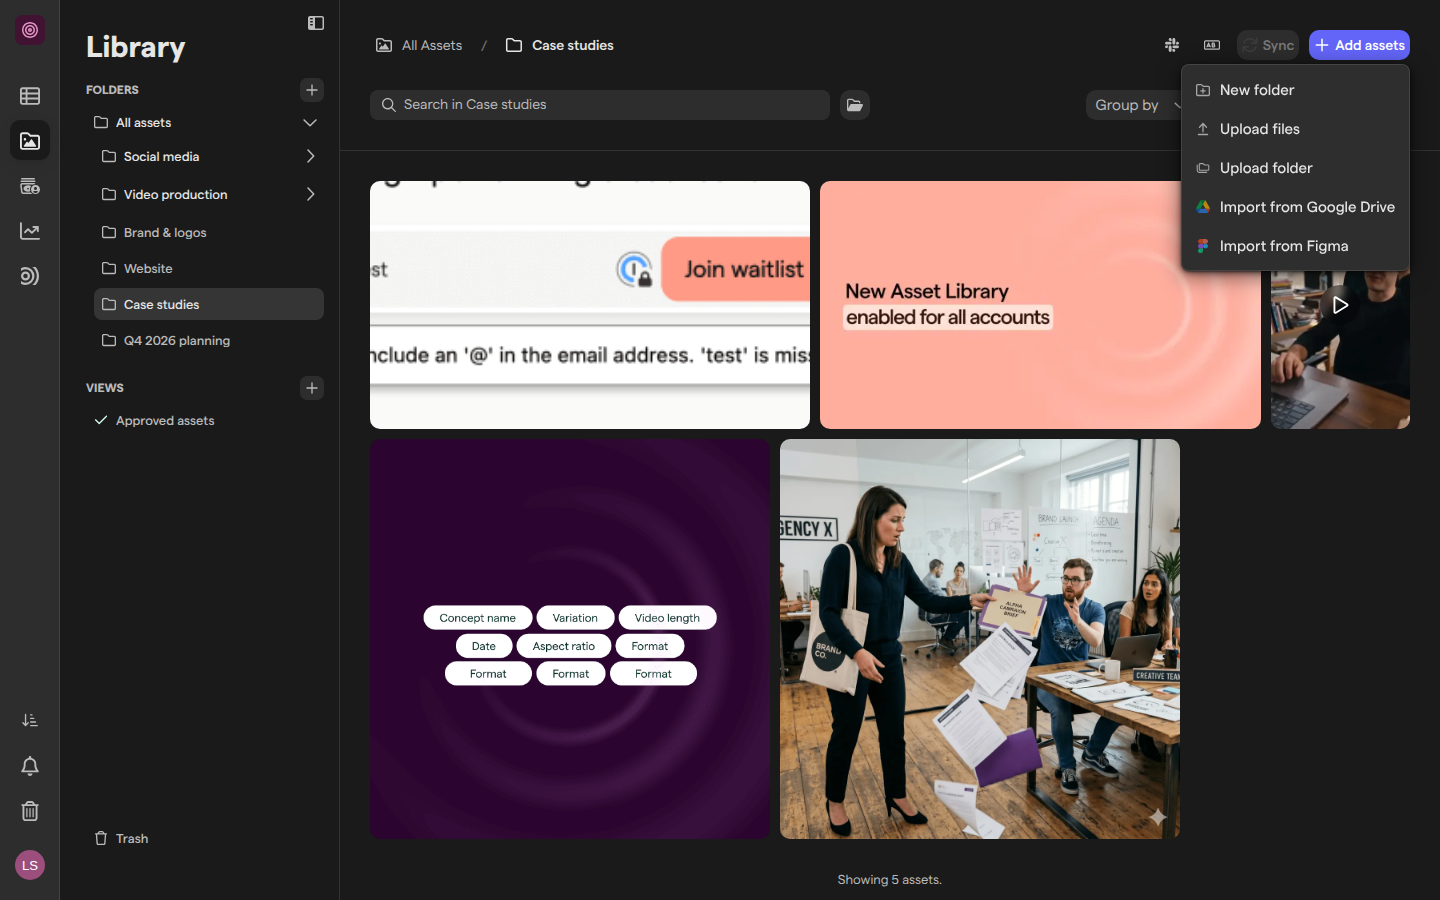Open the app logo home icon

point(30,30)
